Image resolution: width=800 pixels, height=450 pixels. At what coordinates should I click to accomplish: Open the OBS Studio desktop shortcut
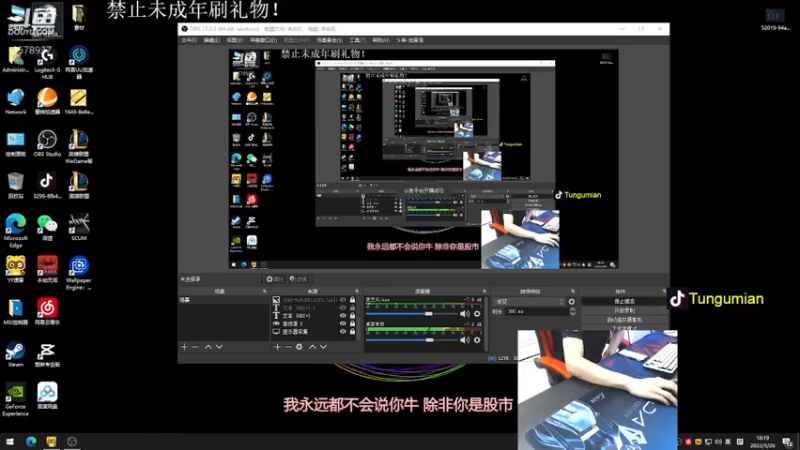point(47,143)
